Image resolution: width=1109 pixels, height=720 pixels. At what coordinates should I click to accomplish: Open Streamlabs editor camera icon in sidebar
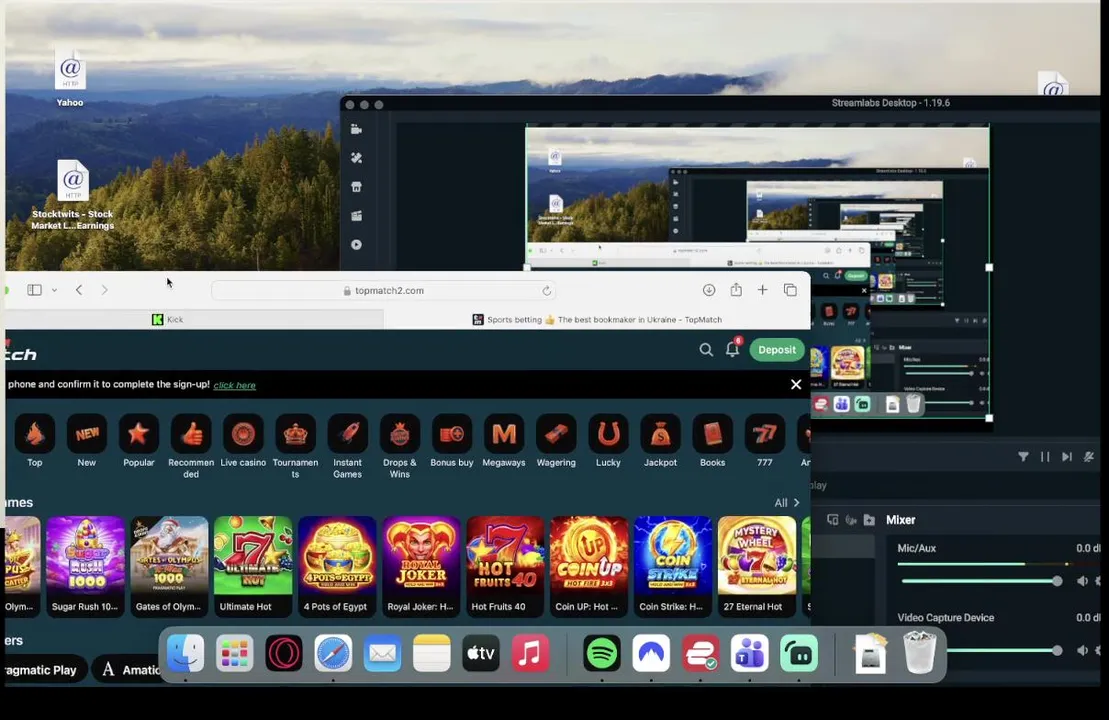pyautogui.click(x=356, y=129)
